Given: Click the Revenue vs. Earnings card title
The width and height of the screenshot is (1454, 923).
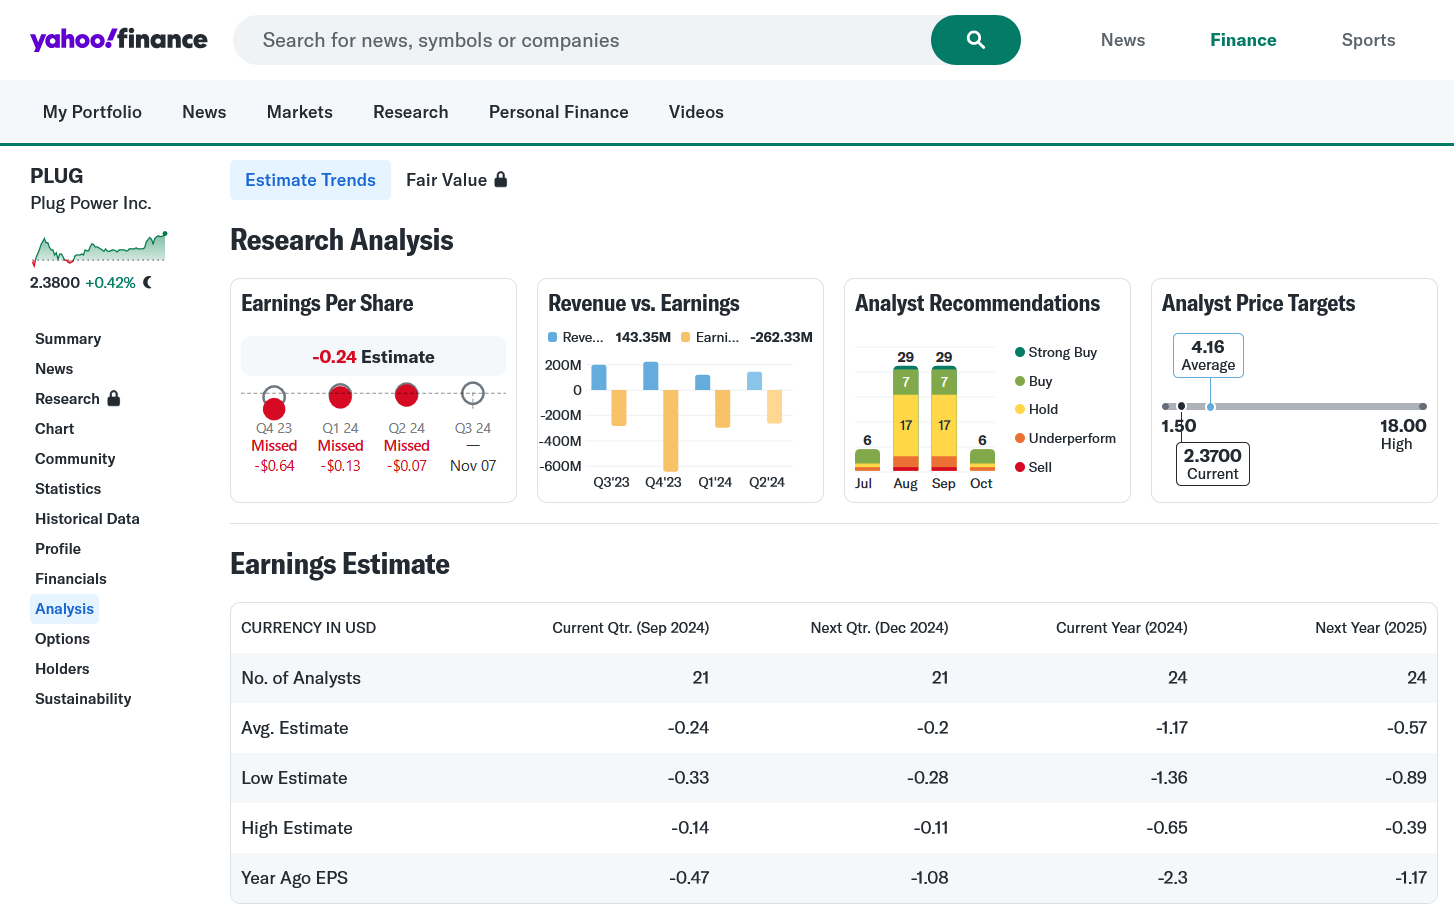Looking at the screenshot, I should tap(644, 303).
